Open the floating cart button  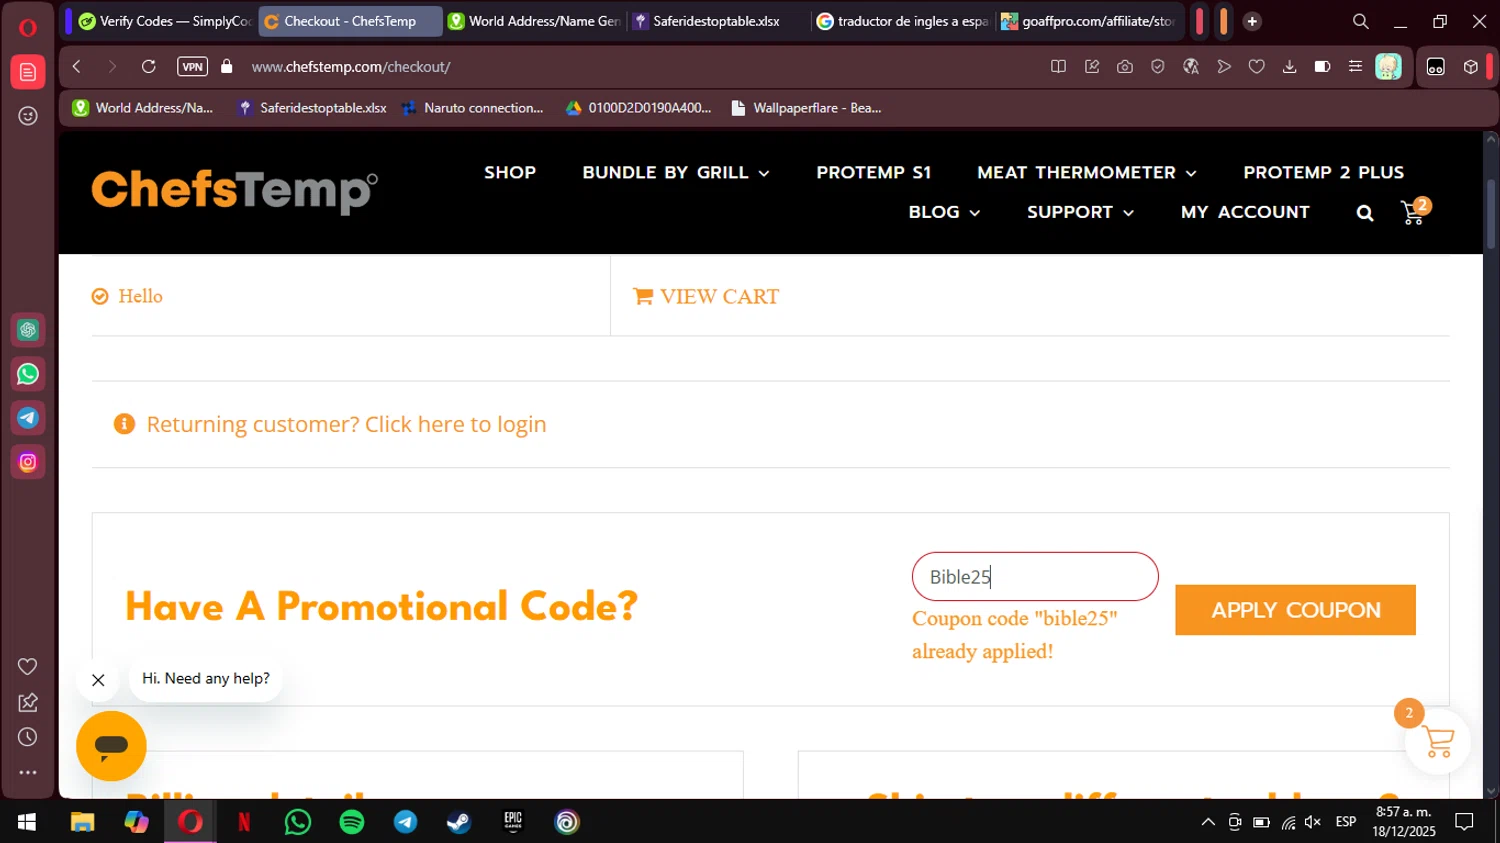1437,742
